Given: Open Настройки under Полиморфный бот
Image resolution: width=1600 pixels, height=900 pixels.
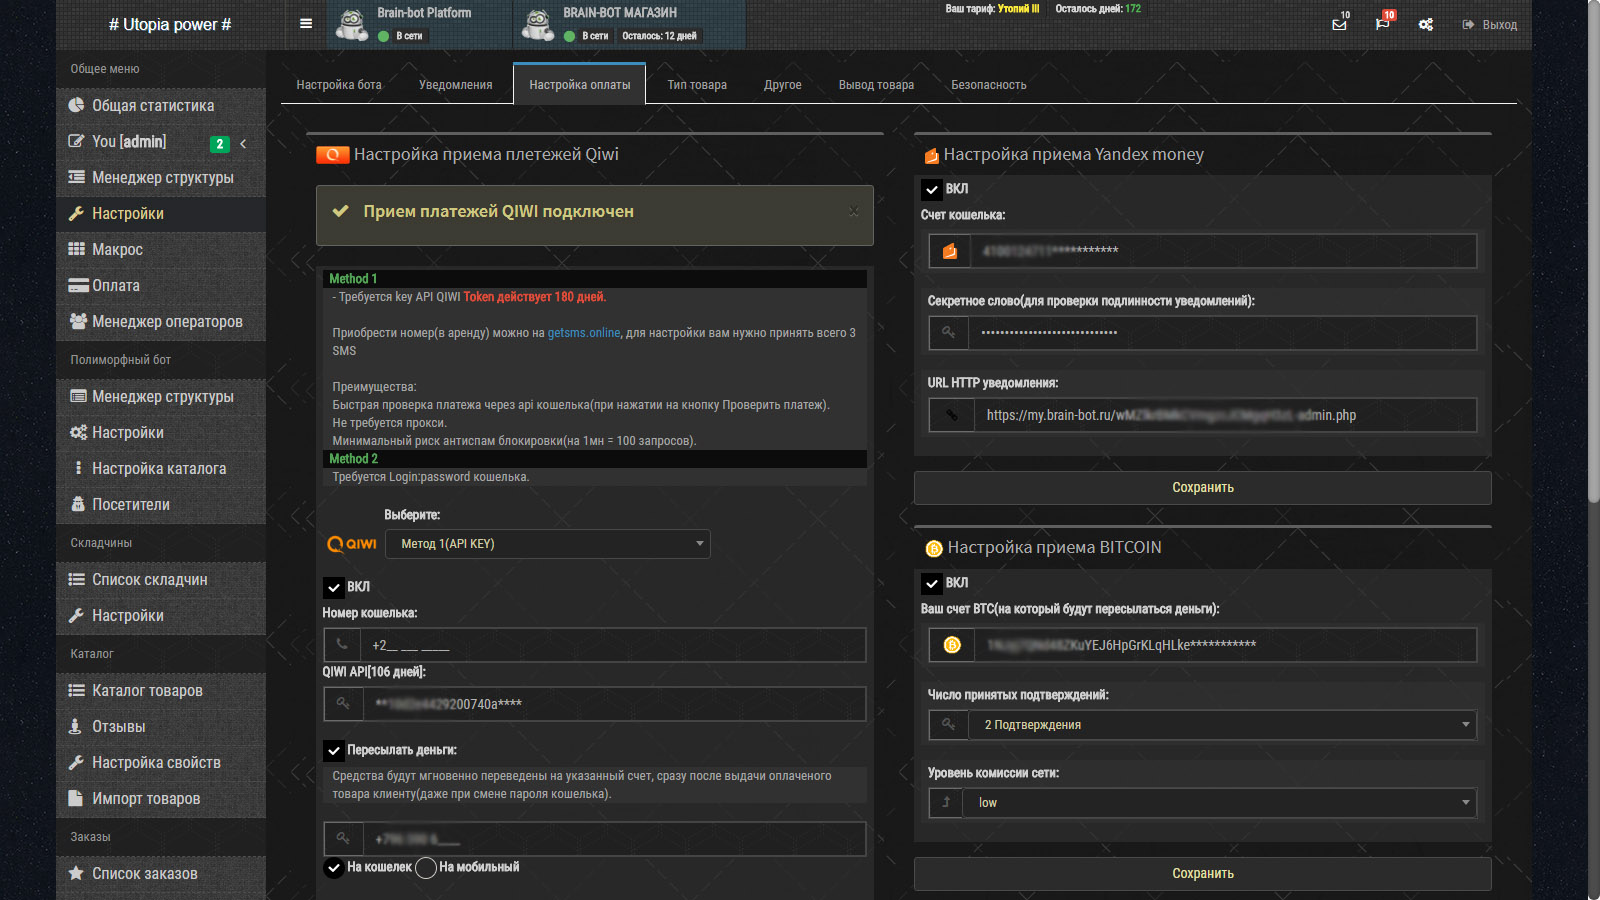Looking at the screenshot, I should (161, 432).
